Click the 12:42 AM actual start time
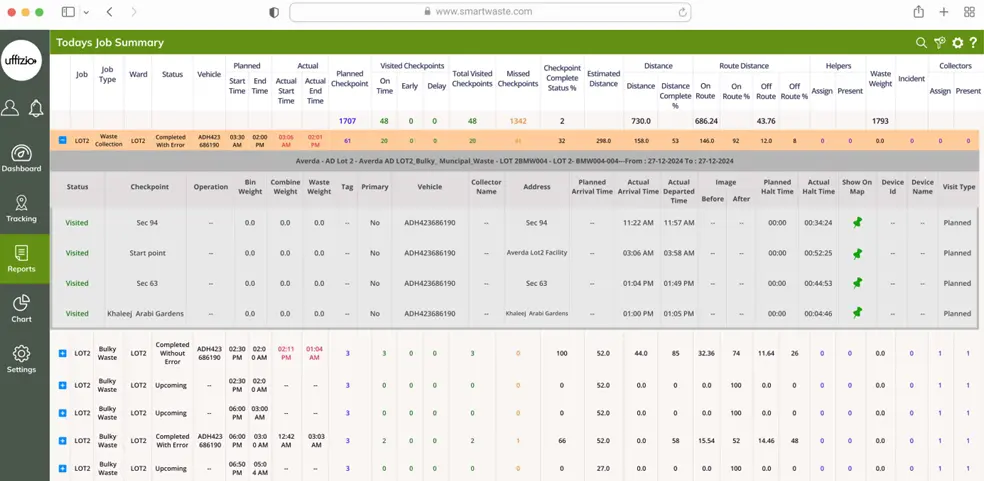 (286, 441)
